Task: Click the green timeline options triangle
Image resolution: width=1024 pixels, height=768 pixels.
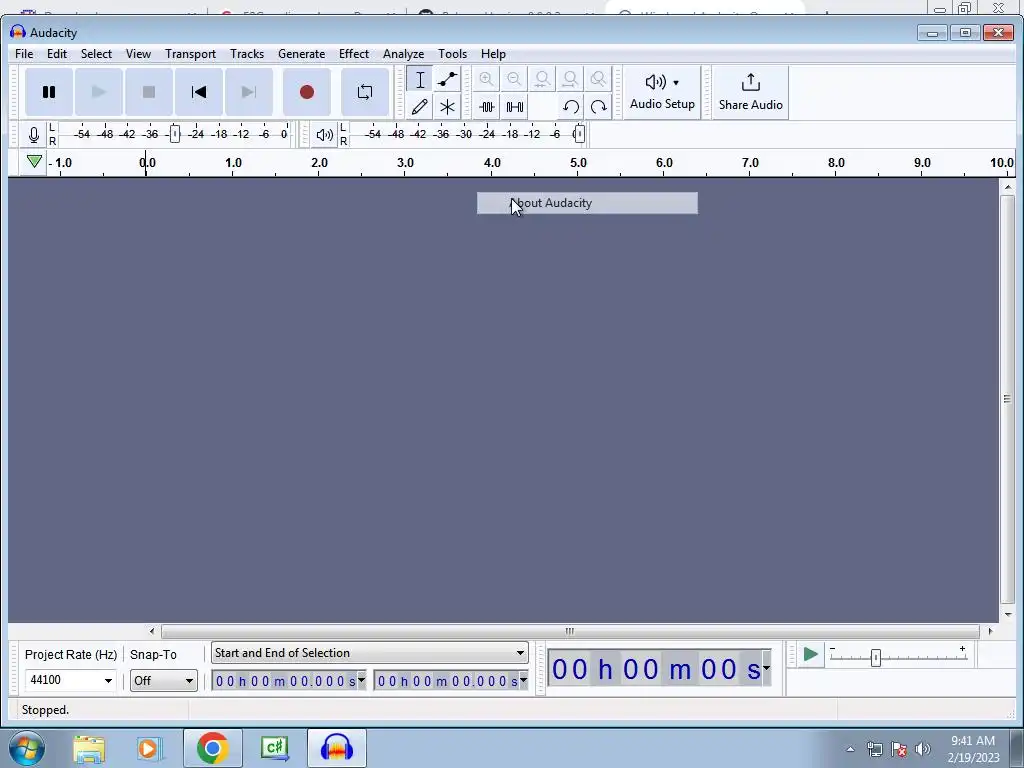Action: click(35, 161)
